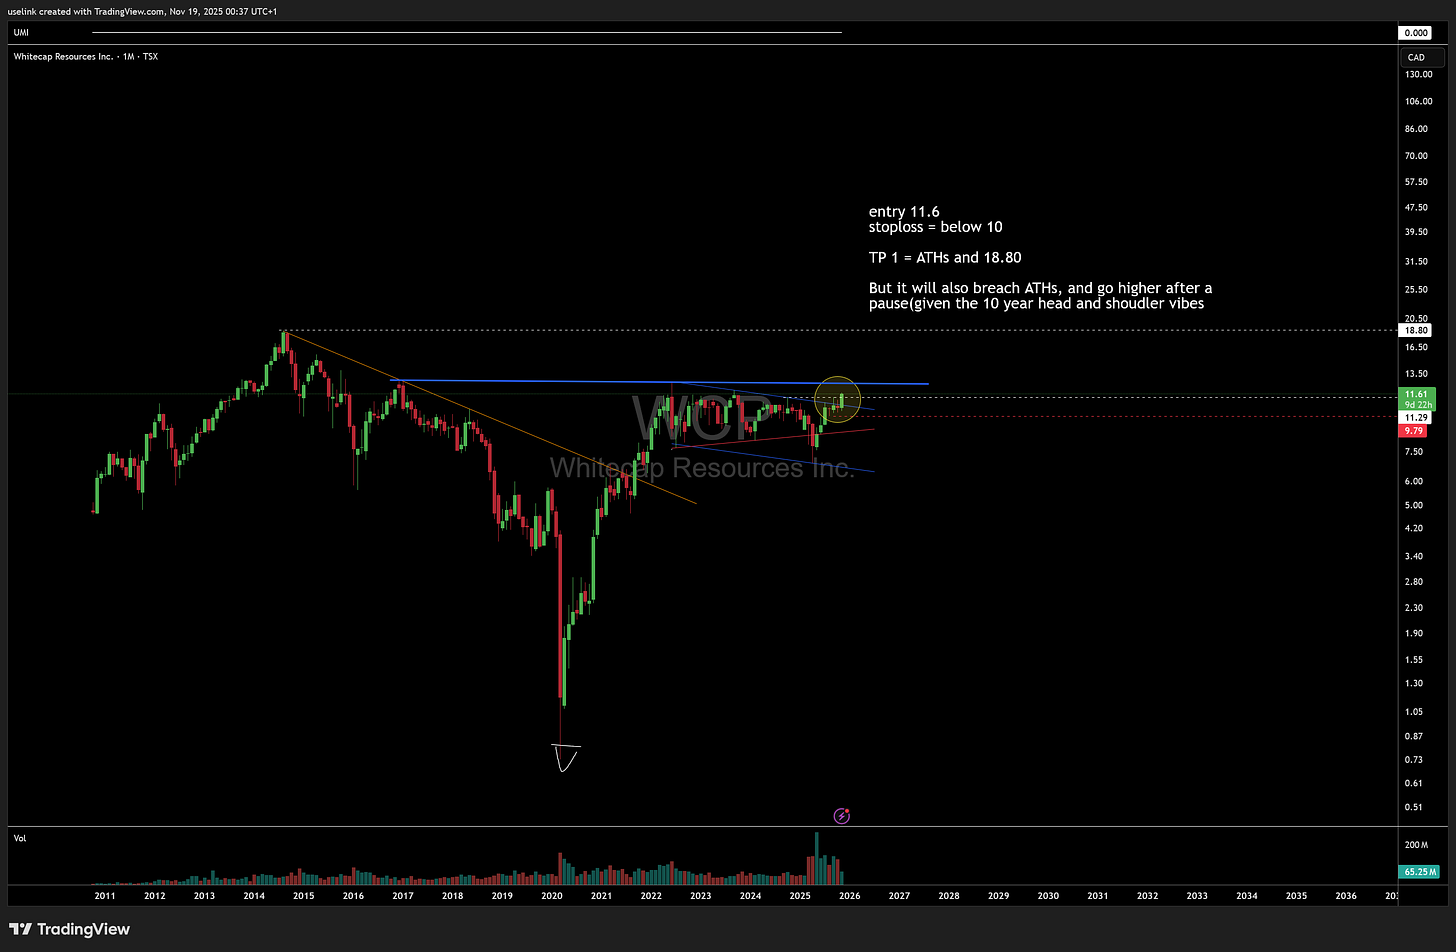1456x952 pixels.
Task: Click the Vol indicator label
Action: coord(20,838)
